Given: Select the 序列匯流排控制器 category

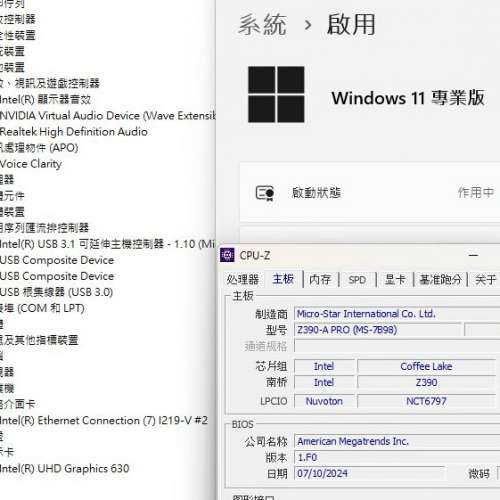Looking at the screenshot, I should (x=45, y=228).
